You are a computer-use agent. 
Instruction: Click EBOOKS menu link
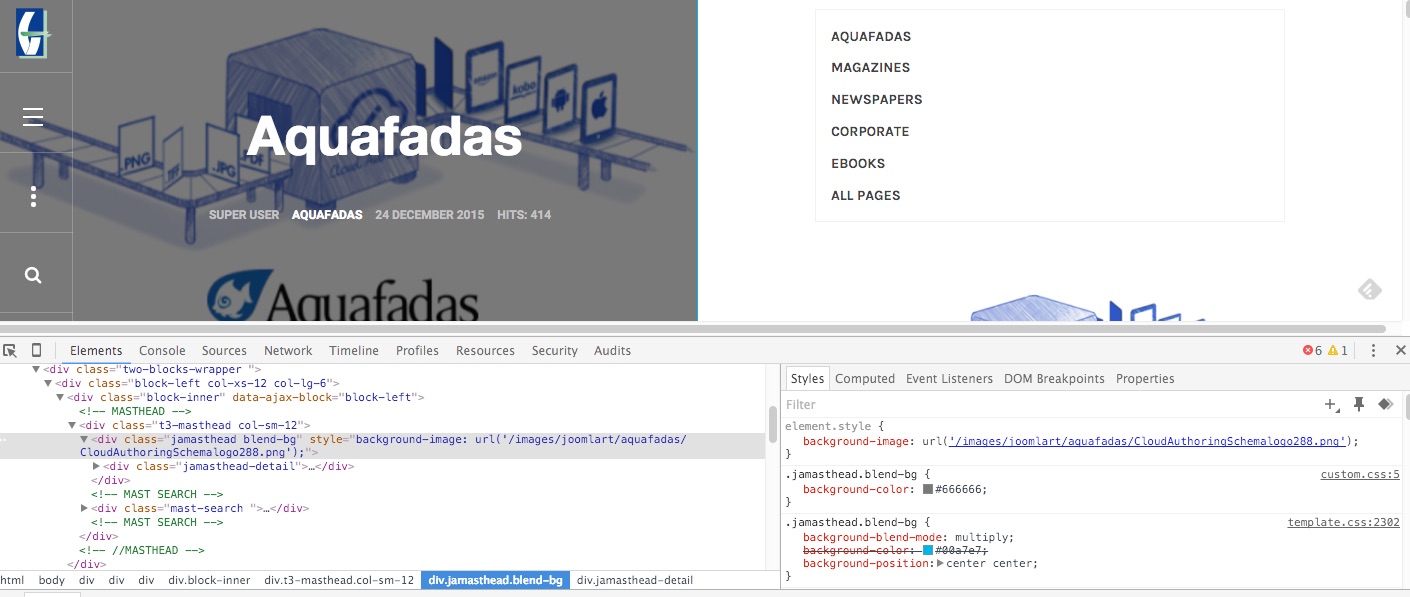click(x=858, y=164)
